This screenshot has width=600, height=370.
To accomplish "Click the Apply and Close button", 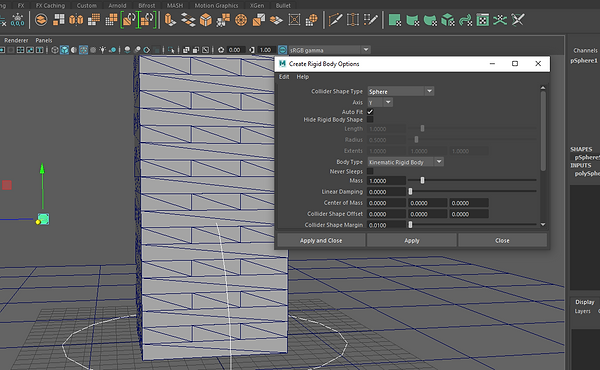I will (x=321, y=240).
